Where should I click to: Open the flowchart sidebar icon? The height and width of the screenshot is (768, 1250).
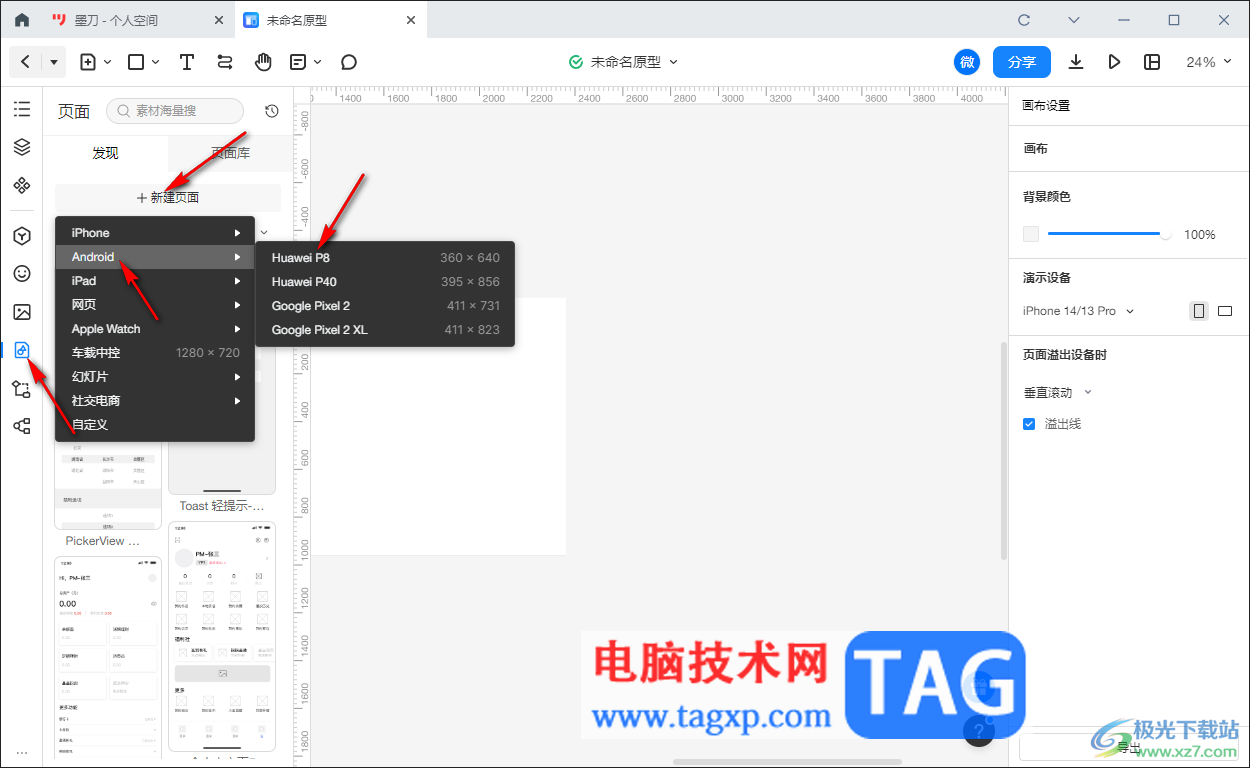point(22,389)
